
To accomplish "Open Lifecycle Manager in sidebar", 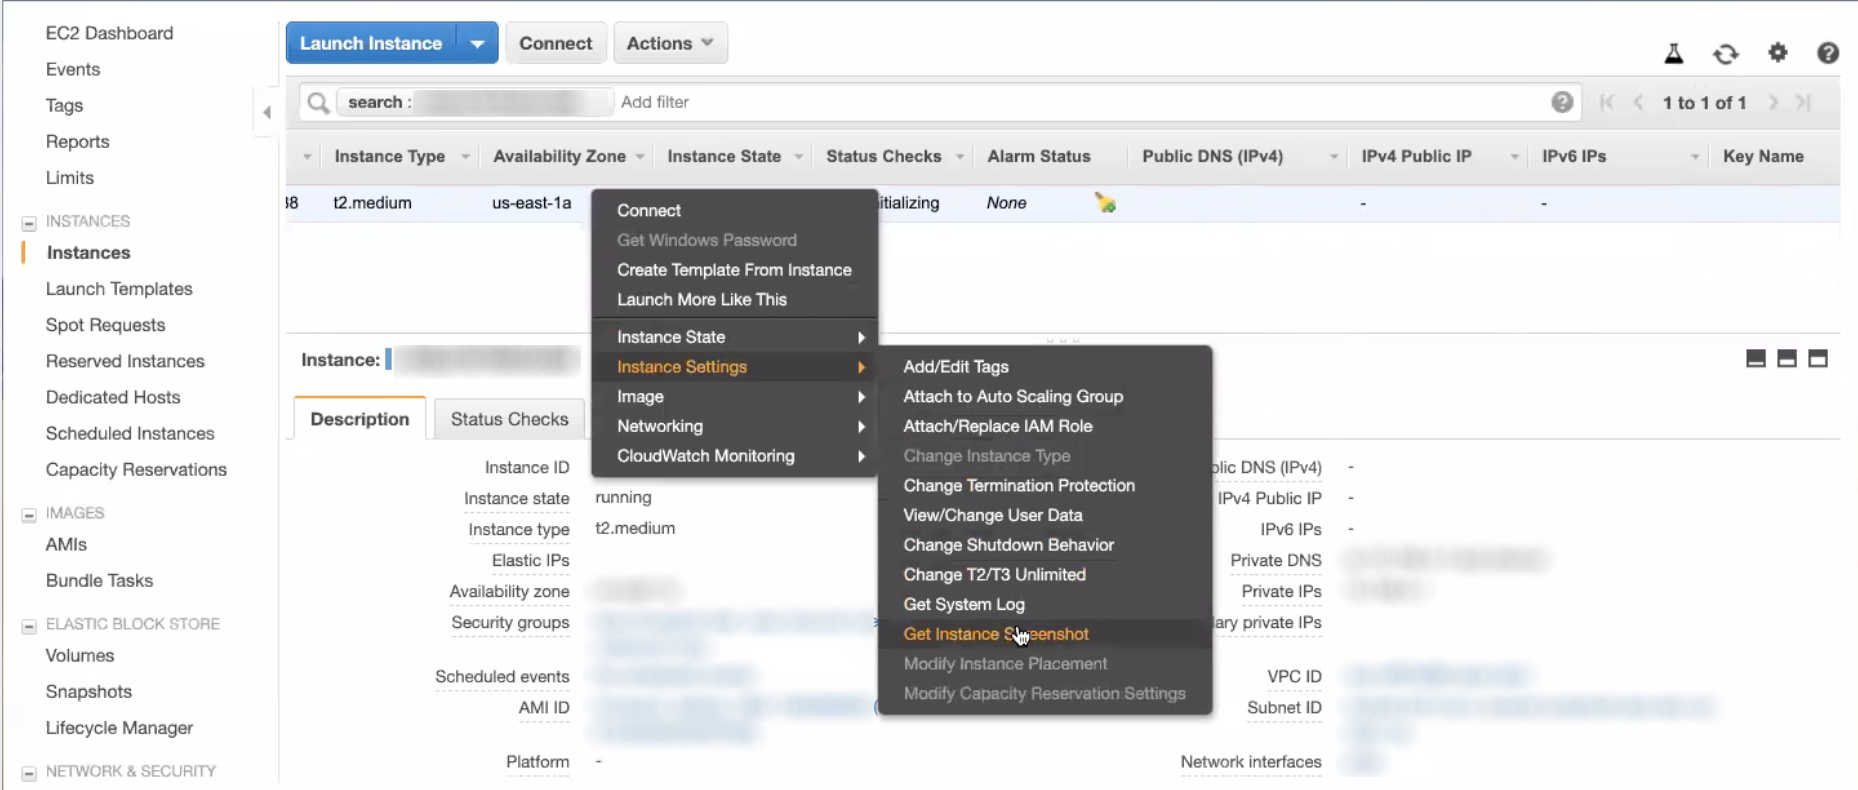I will tap(119, 728).
